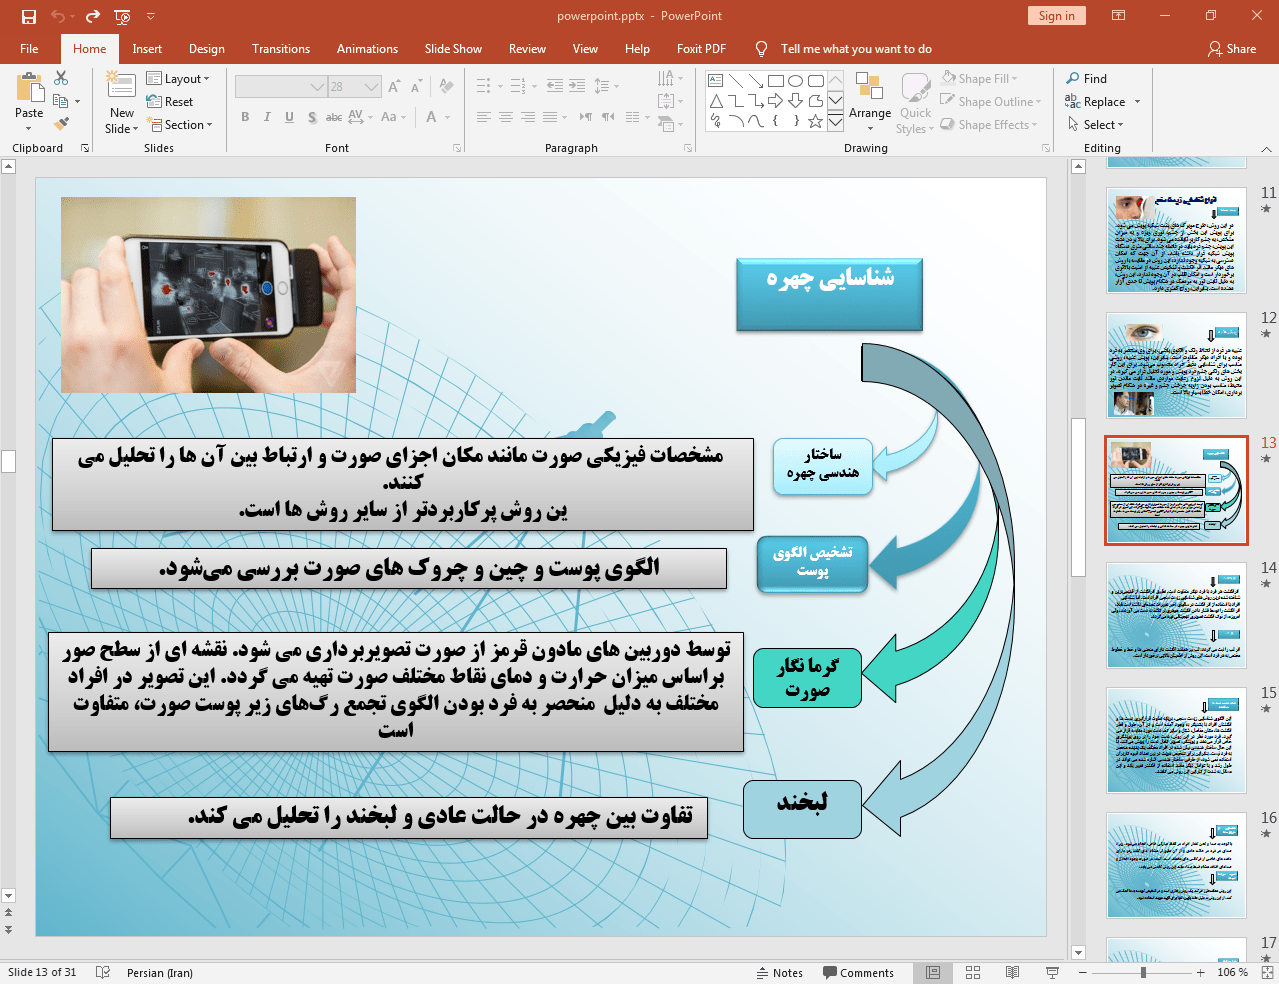Click the spell check status icon
Image resolution: width=1279 pixels, height=984 pixels.
102,972
